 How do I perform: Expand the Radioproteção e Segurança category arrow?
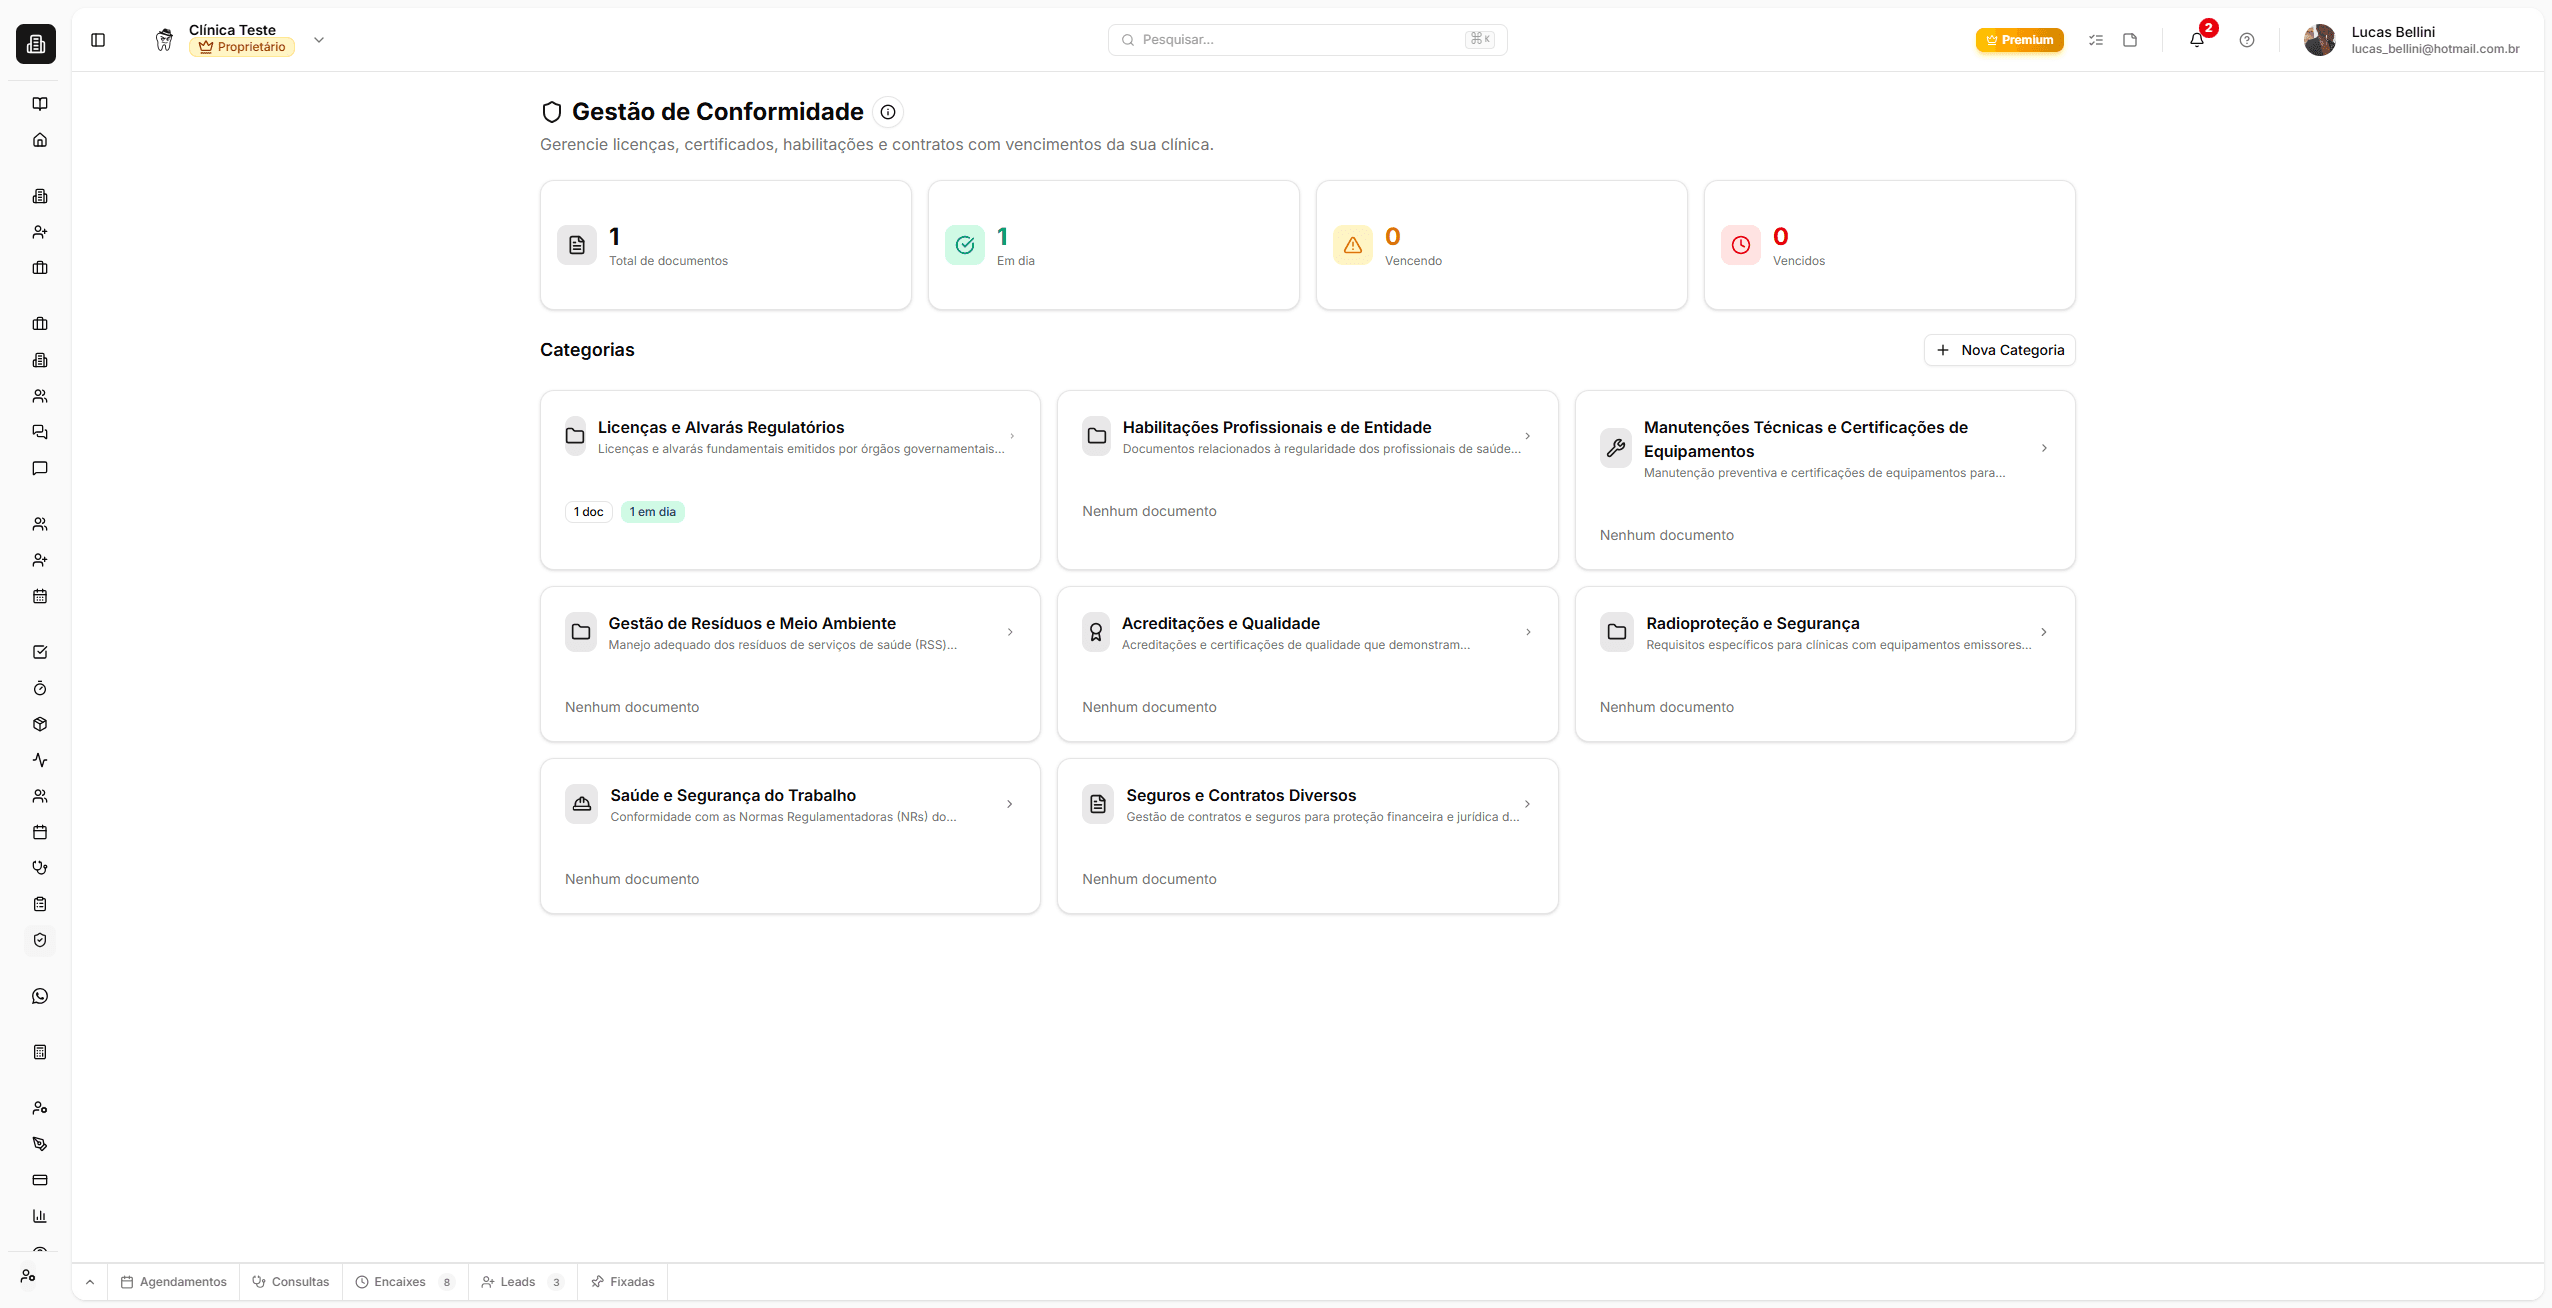(x=2043, y=631)
